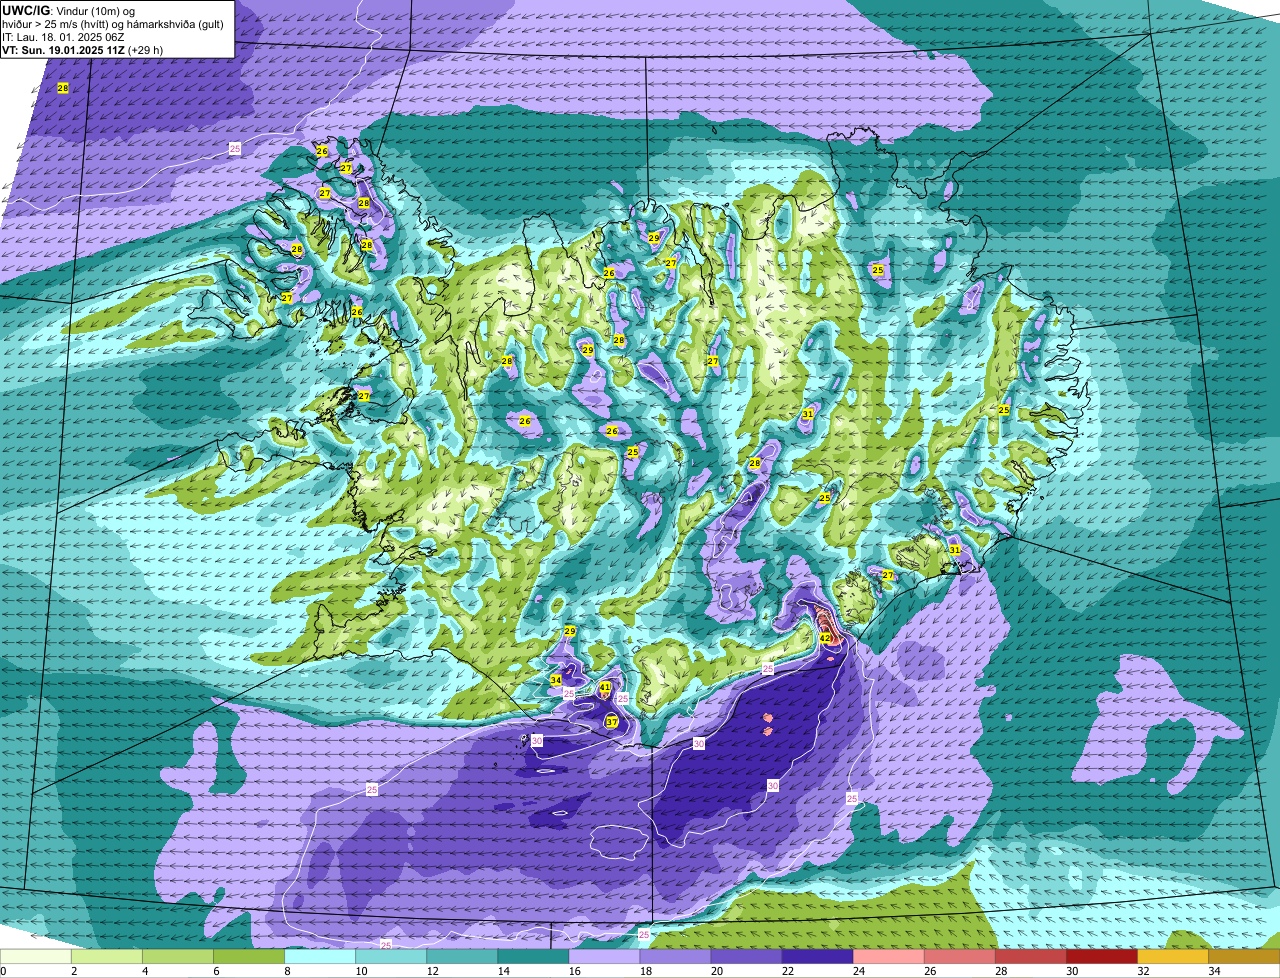Click the yellow gust label 42 on the map
Viewport: 1280px width, 978px height.
click(825, 637)
